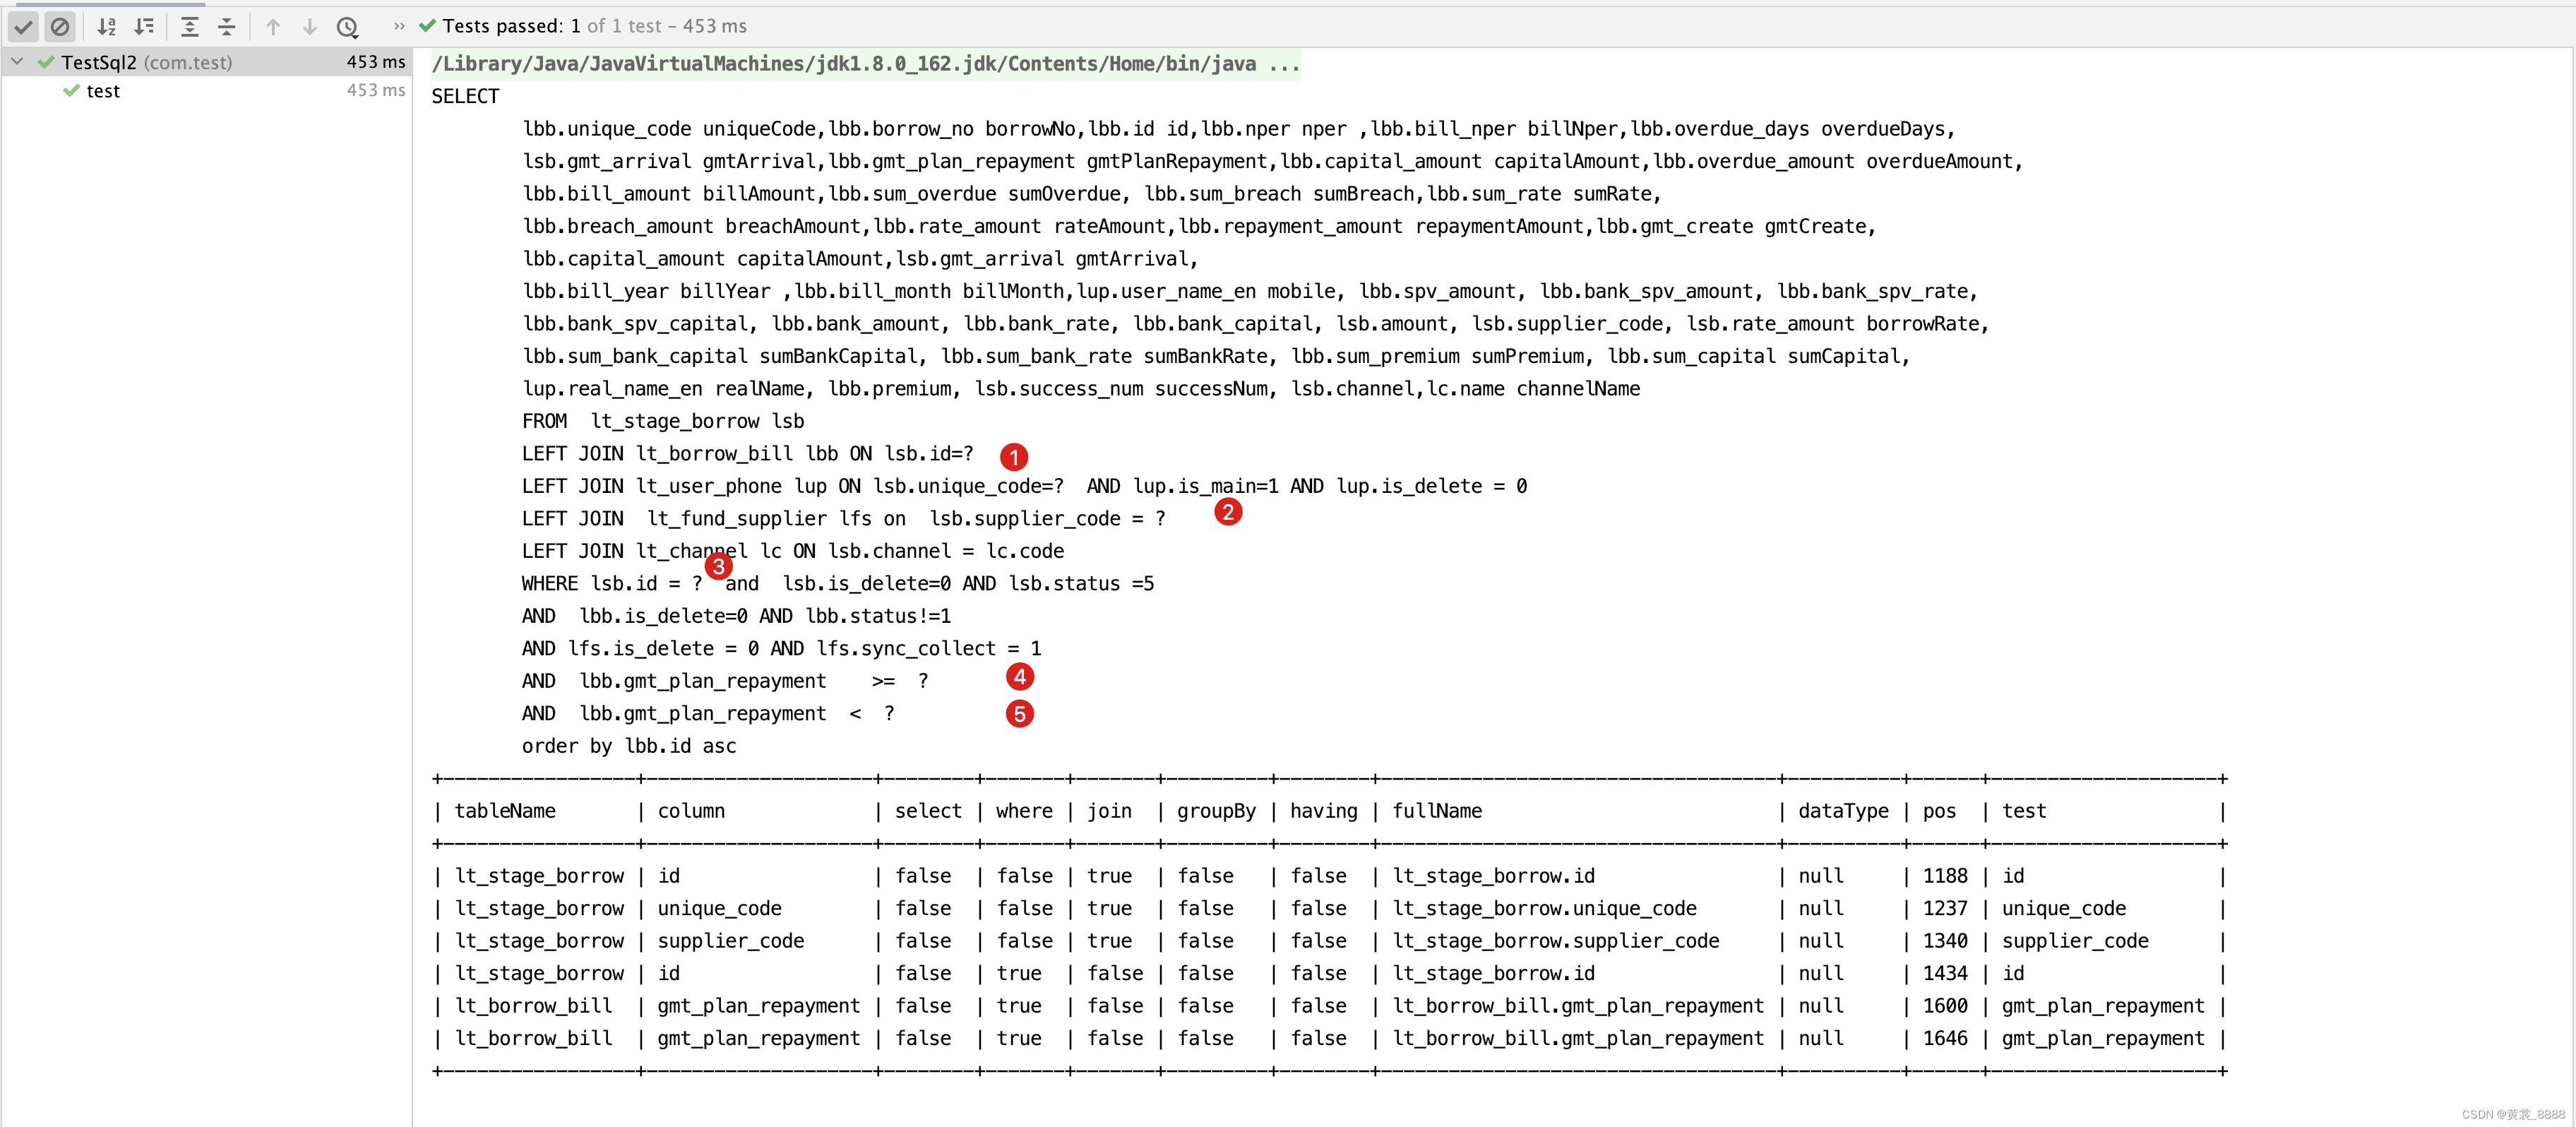Click the 453 ms duration for TestSql2
2576x1127 pixels.
pyautogui.click(x=376, y=62)
